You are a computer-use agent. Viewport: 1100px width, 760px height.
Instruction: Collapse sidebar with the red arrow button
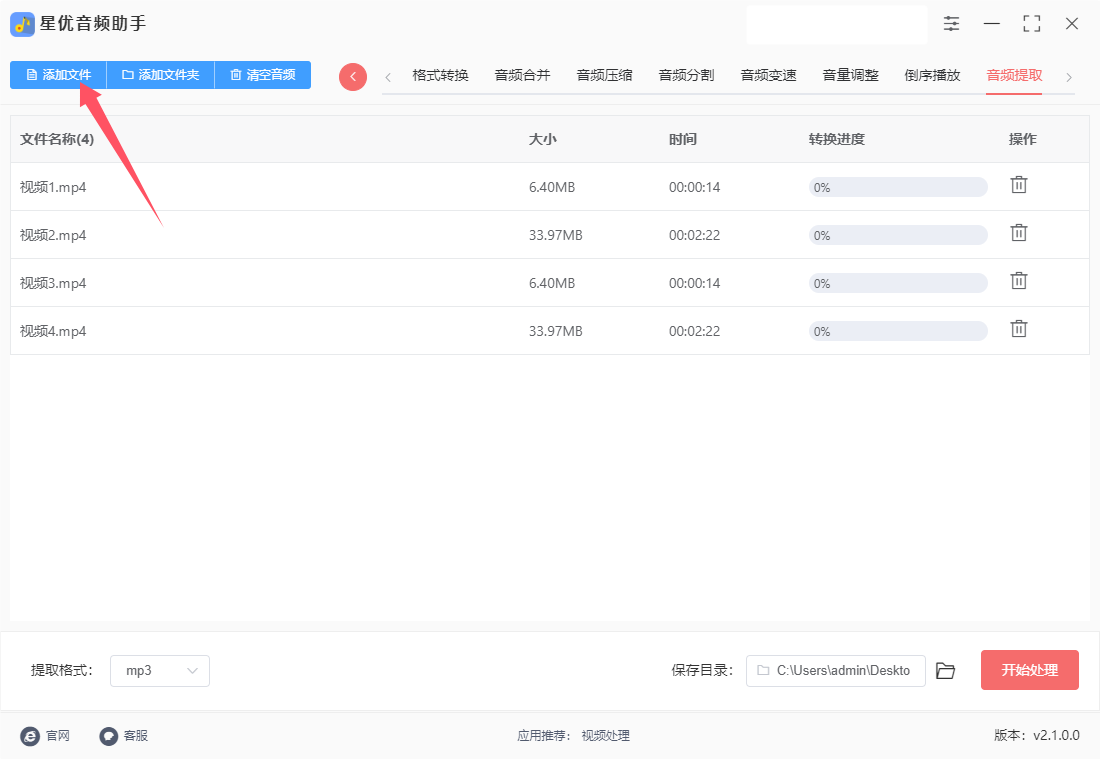coord(353,76)
